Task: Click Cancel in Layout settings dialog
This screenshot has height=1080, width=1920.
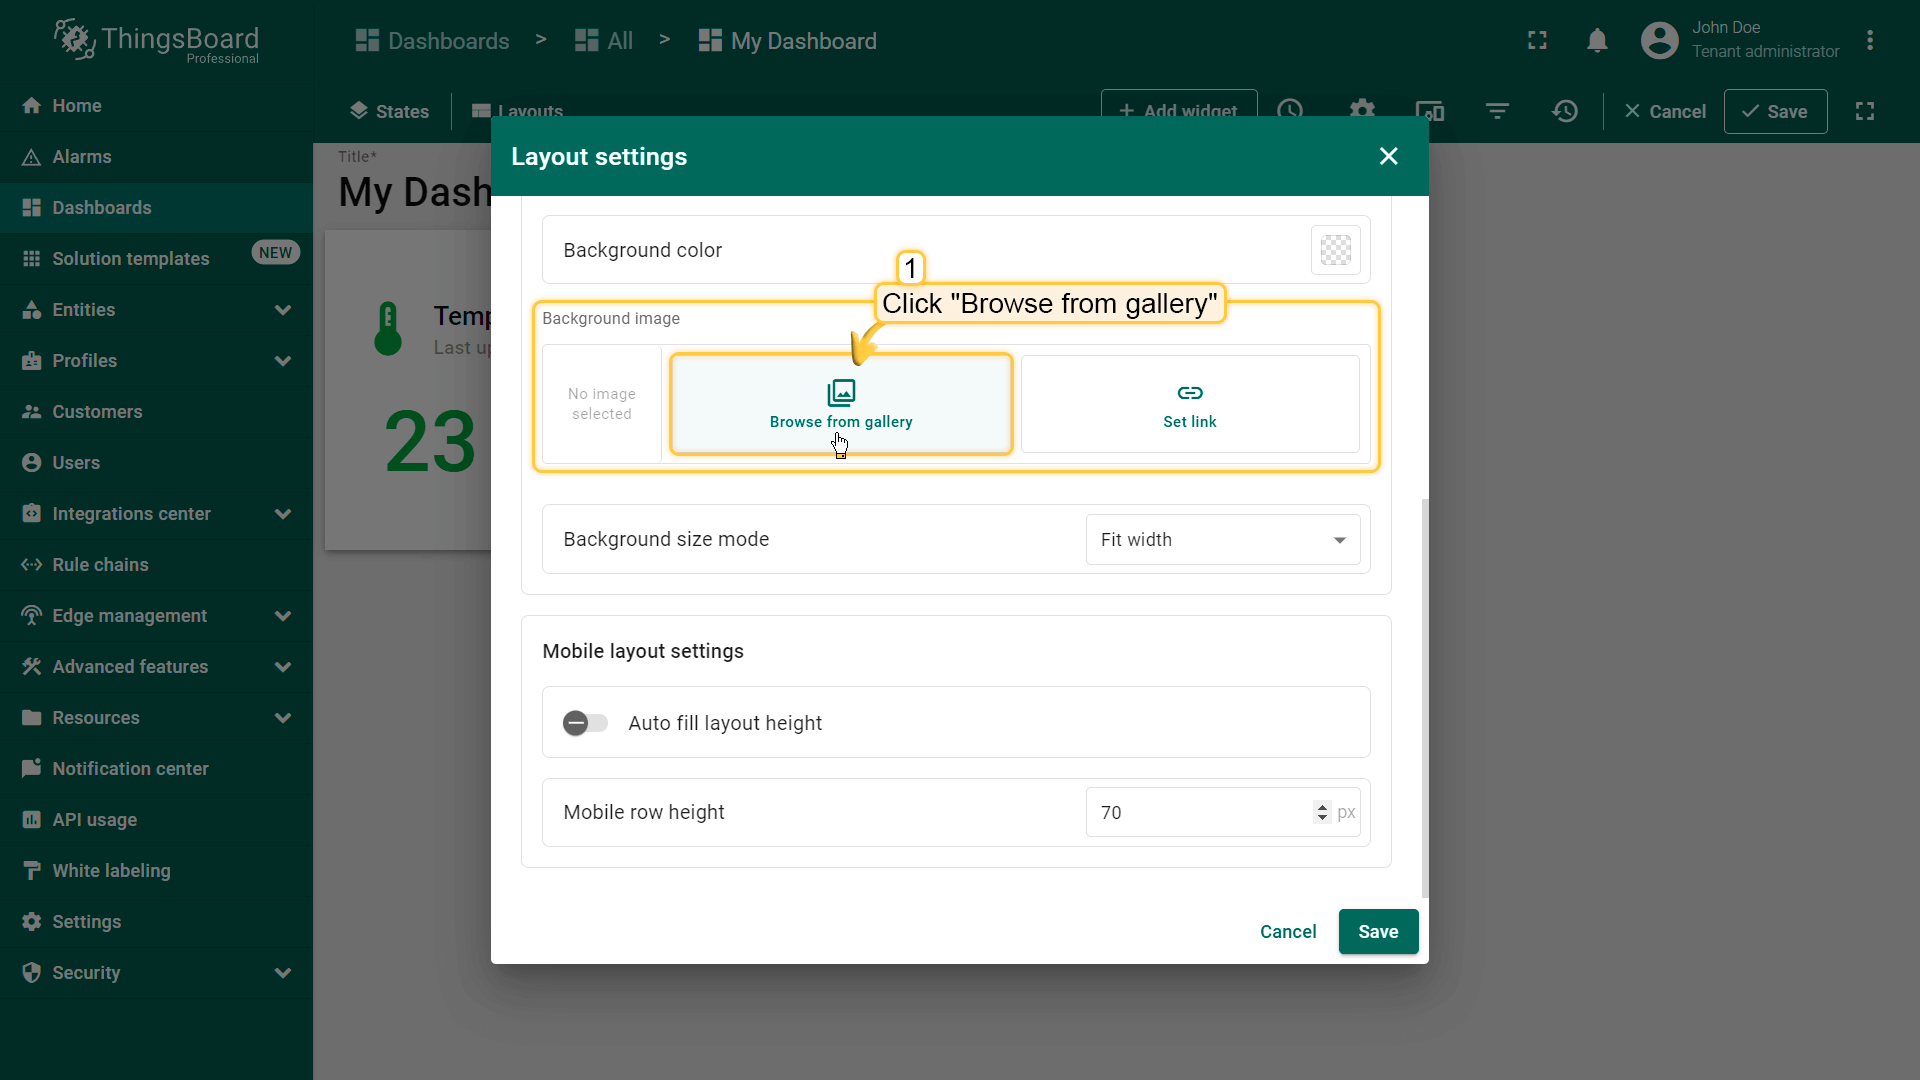Action: tap(1287, 932)
